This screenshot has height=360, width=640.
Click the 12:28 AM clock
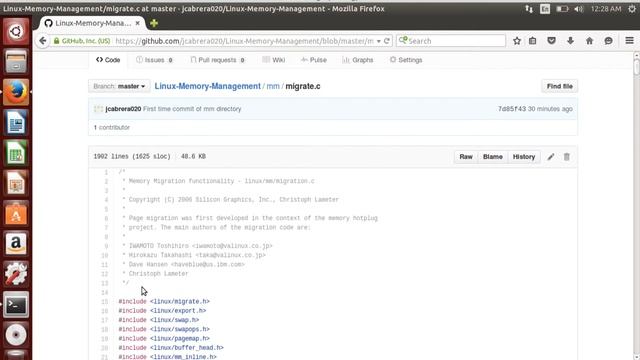tap(606, 9)
